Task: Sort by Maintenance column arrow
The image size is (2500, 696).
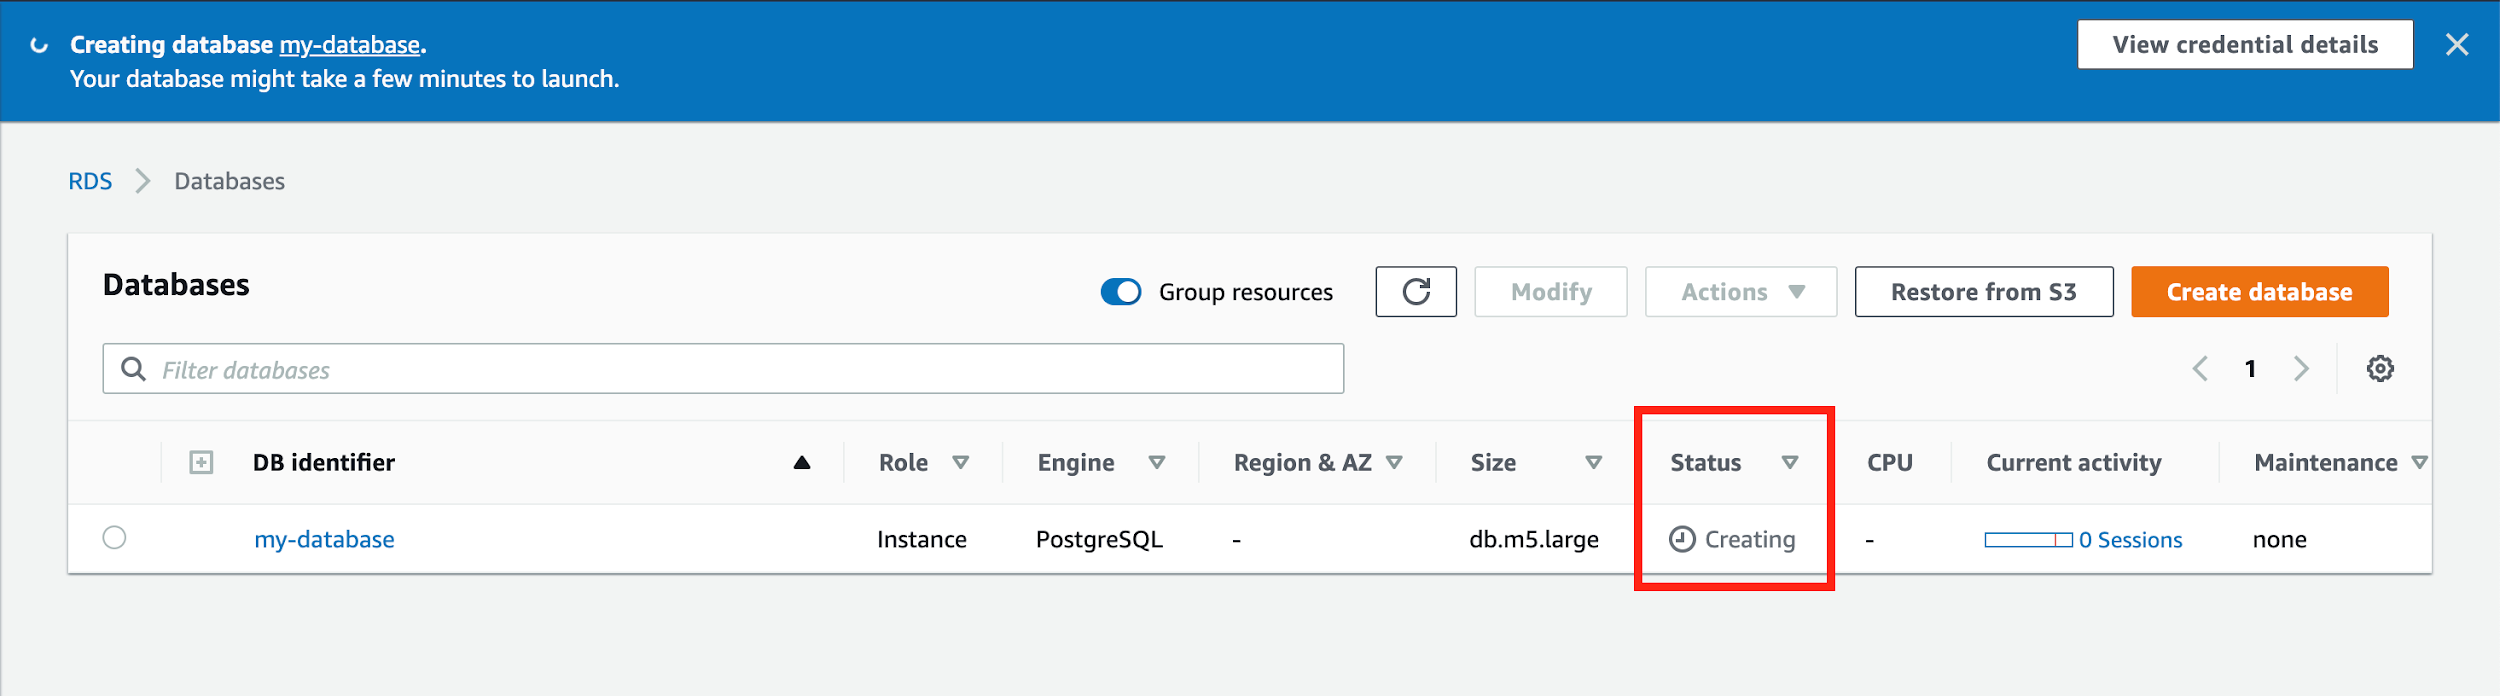Action: 2419,462
